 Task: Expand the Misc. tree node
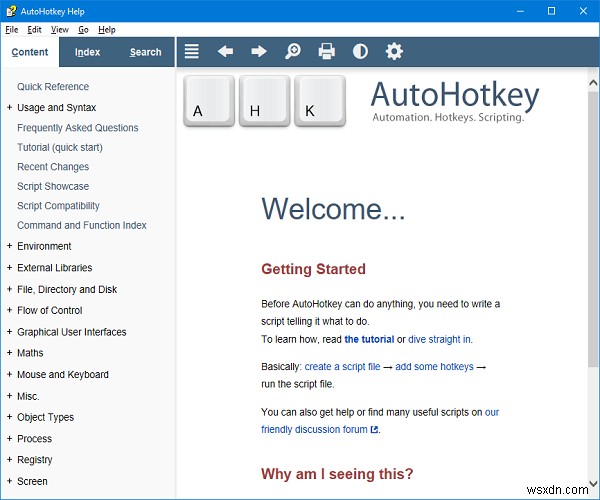tap(10, 396)
